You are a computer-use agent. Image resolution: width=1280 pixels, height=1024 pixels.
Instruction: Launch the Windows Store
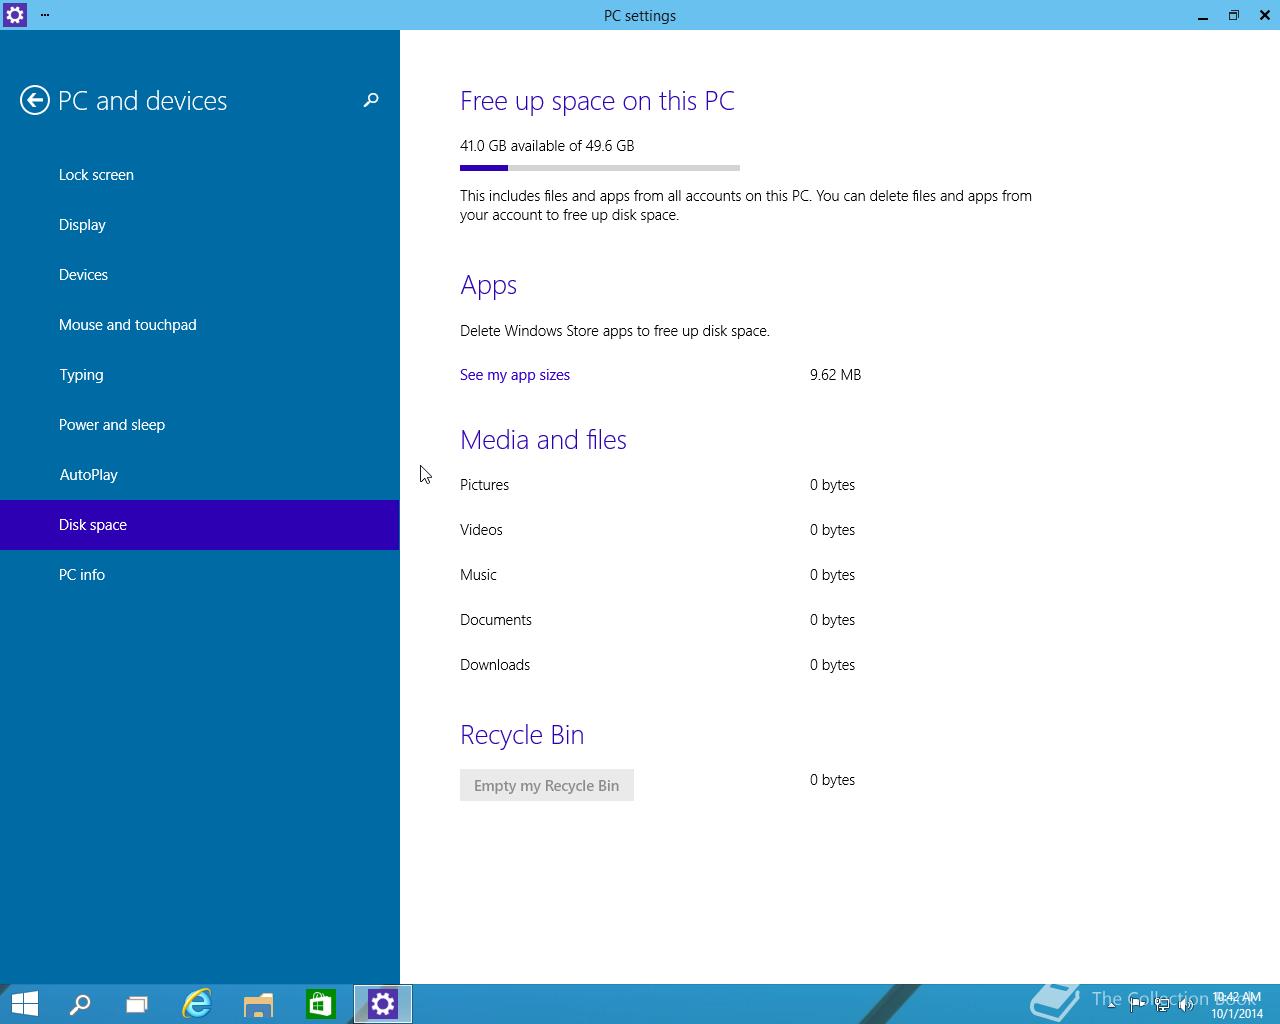tap(320, 1004)
